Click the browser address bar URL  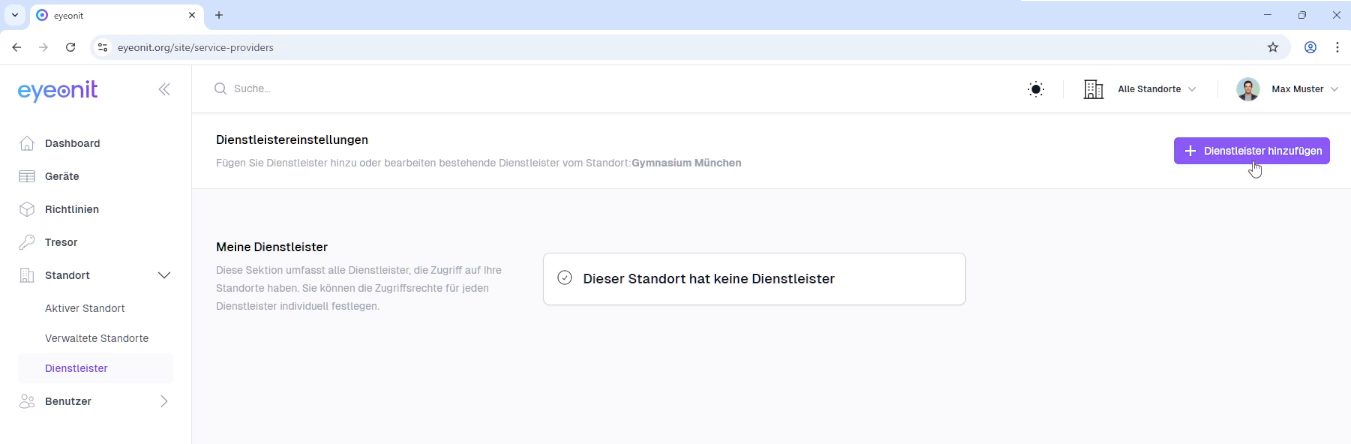click(x=195, y=47)
